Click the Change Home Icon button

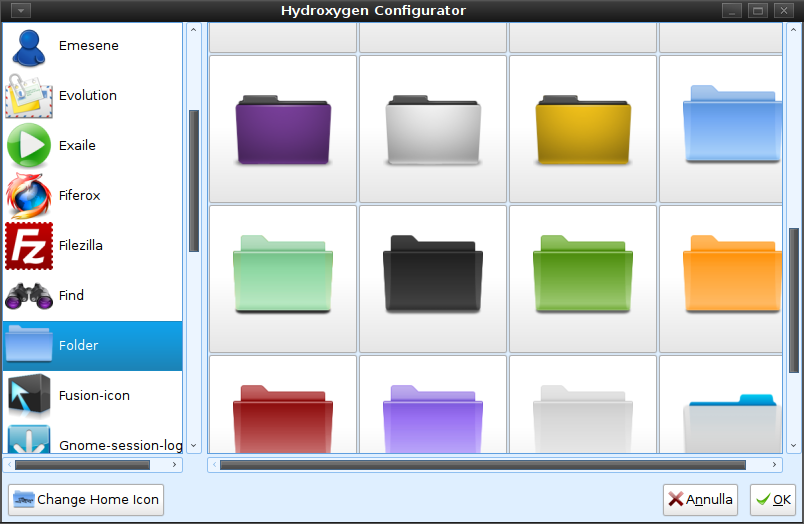pos(86,499)
